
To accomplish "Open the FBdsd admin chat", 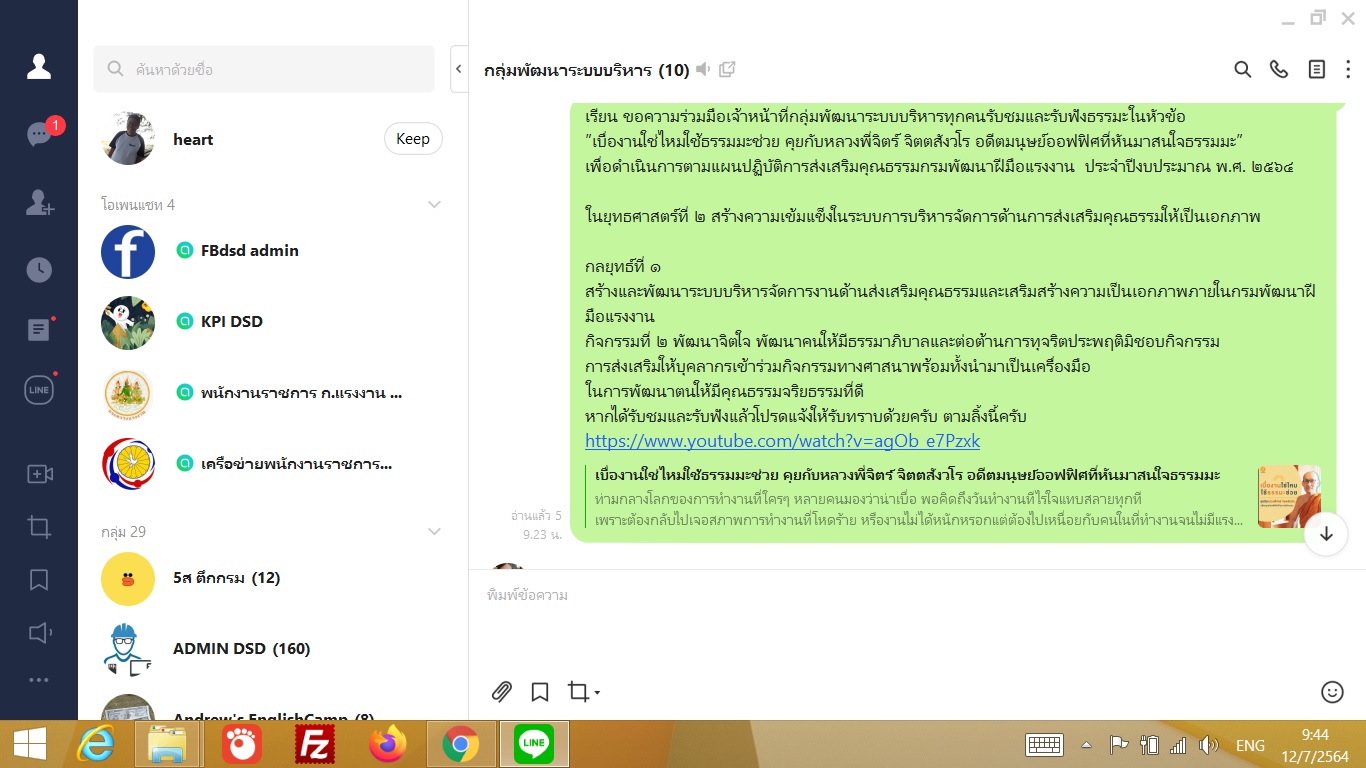I will pyautogui.click(x=236, y=251).
